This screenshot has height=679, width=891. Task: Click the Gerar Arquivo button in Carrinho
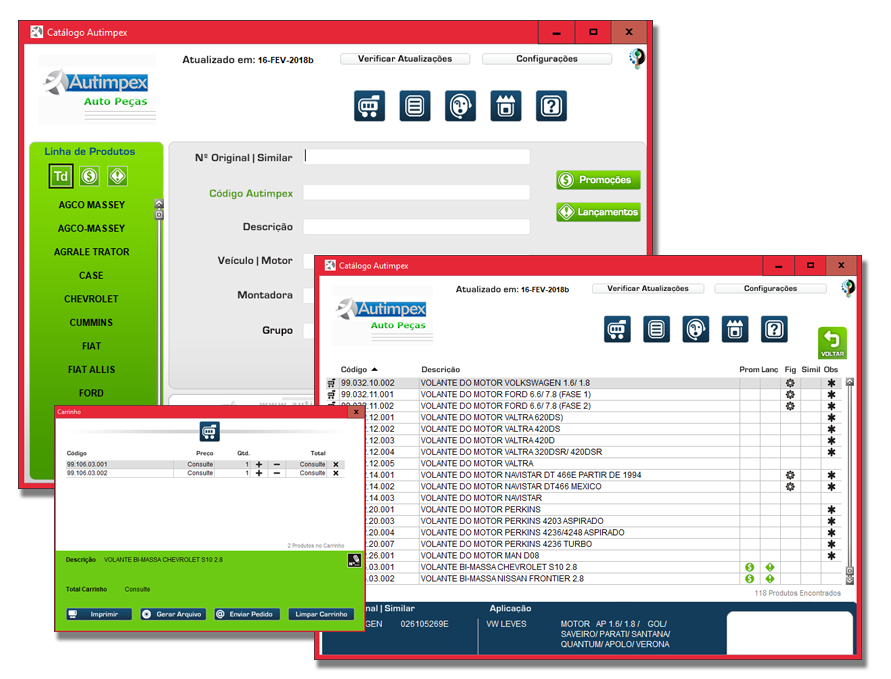pyautogui.click(x=173, y=614)
